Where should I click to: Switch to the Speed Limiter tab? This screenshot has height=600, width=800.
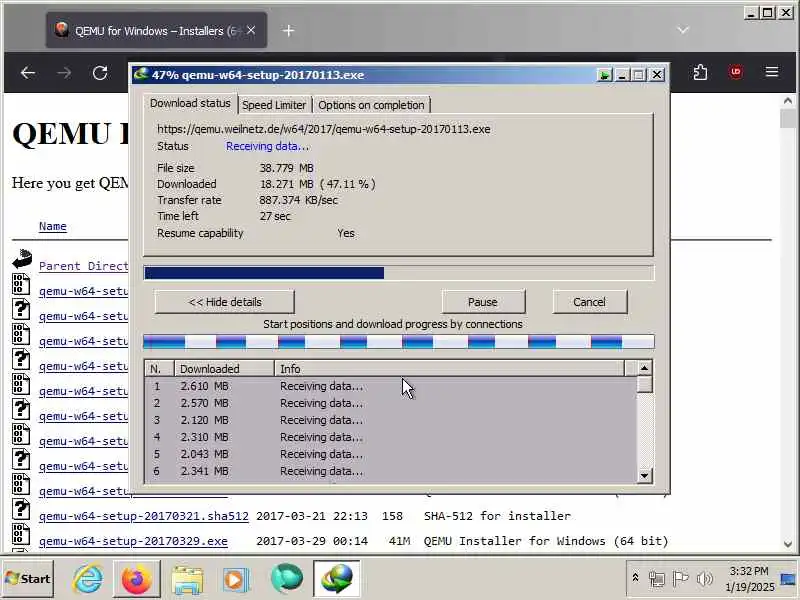[274, 105]
